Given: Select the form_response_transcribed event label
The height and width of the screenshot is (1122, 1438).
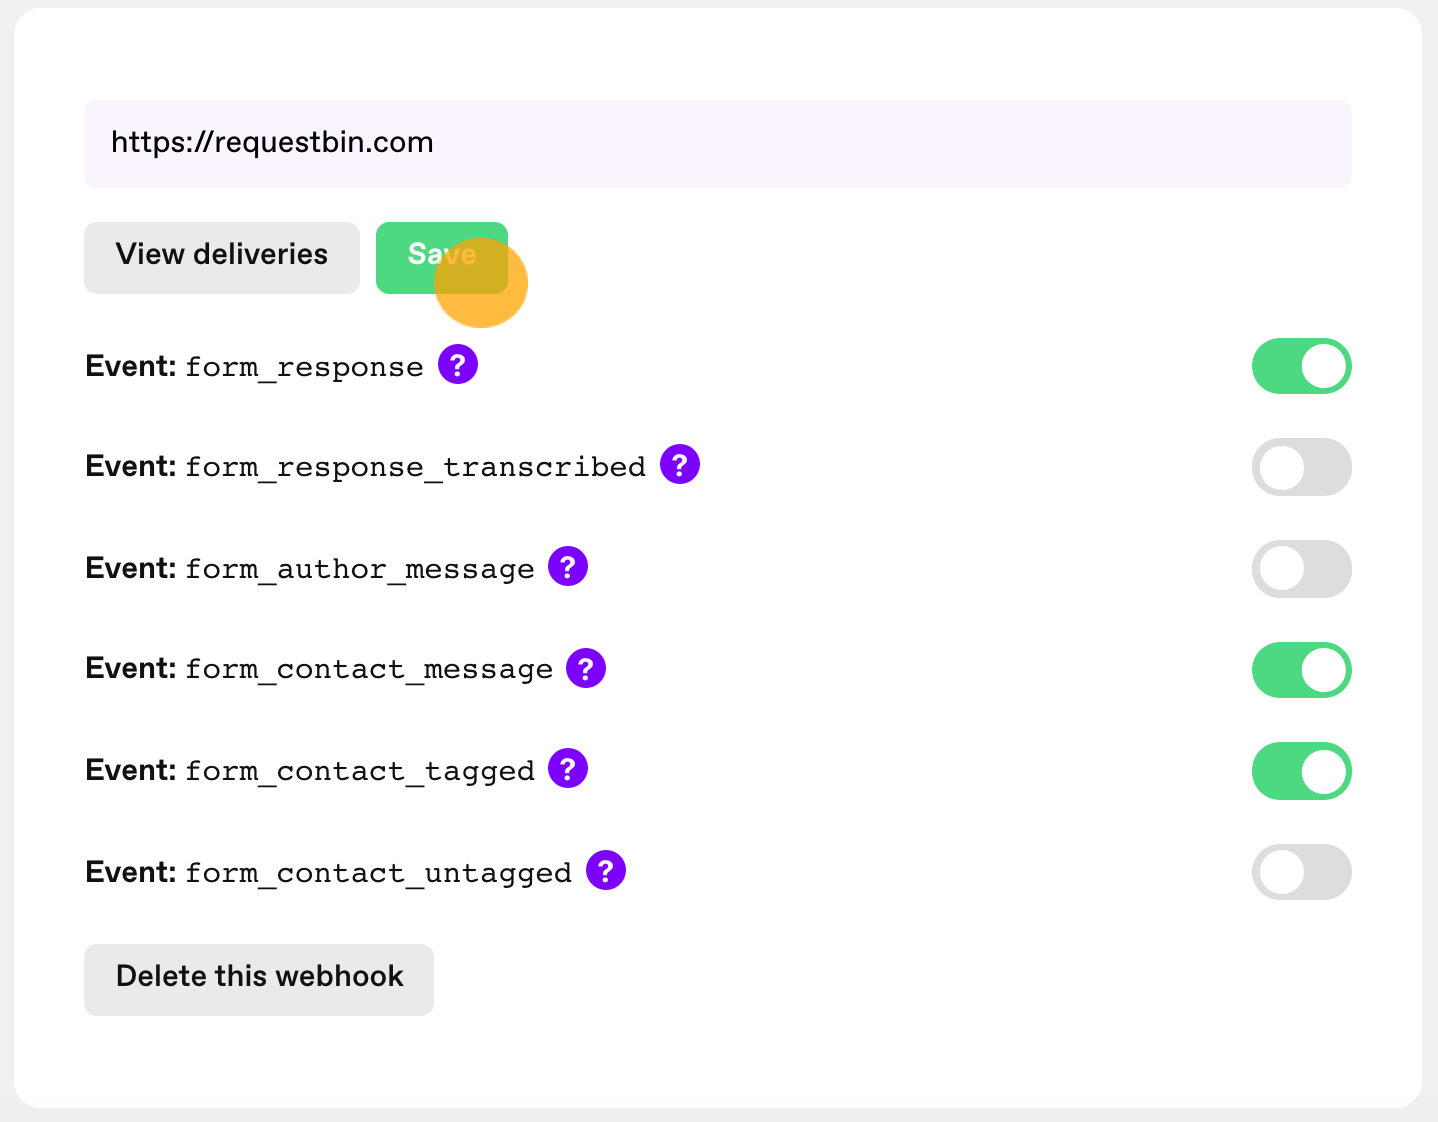Looking at the screenshot, I should click(366, 467).
